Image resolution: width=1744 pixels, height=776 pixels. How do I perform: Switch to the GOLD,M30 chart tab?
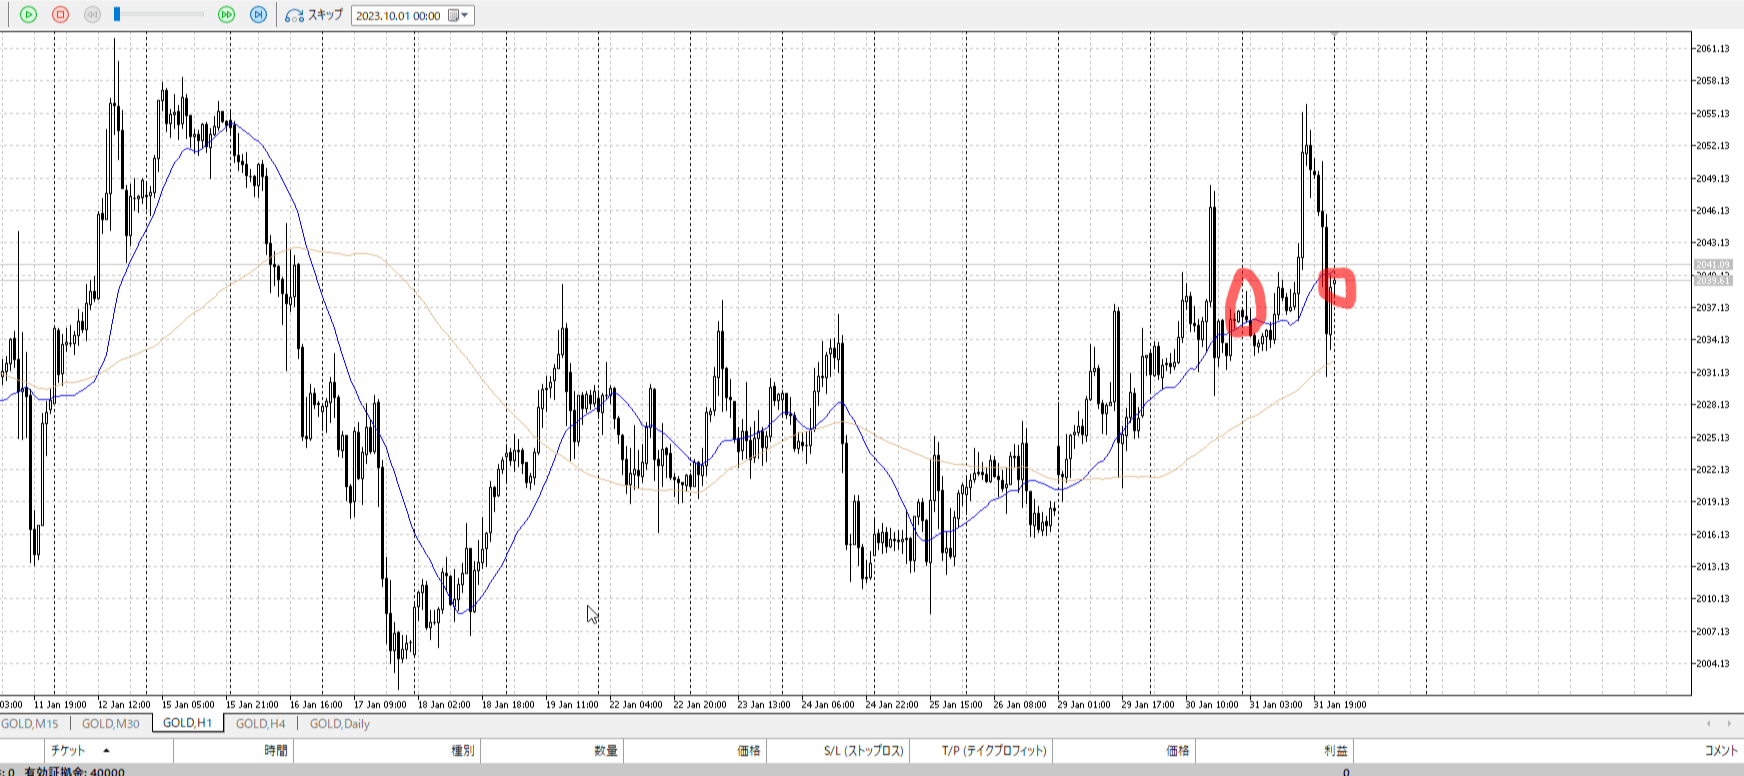[110, 724]
